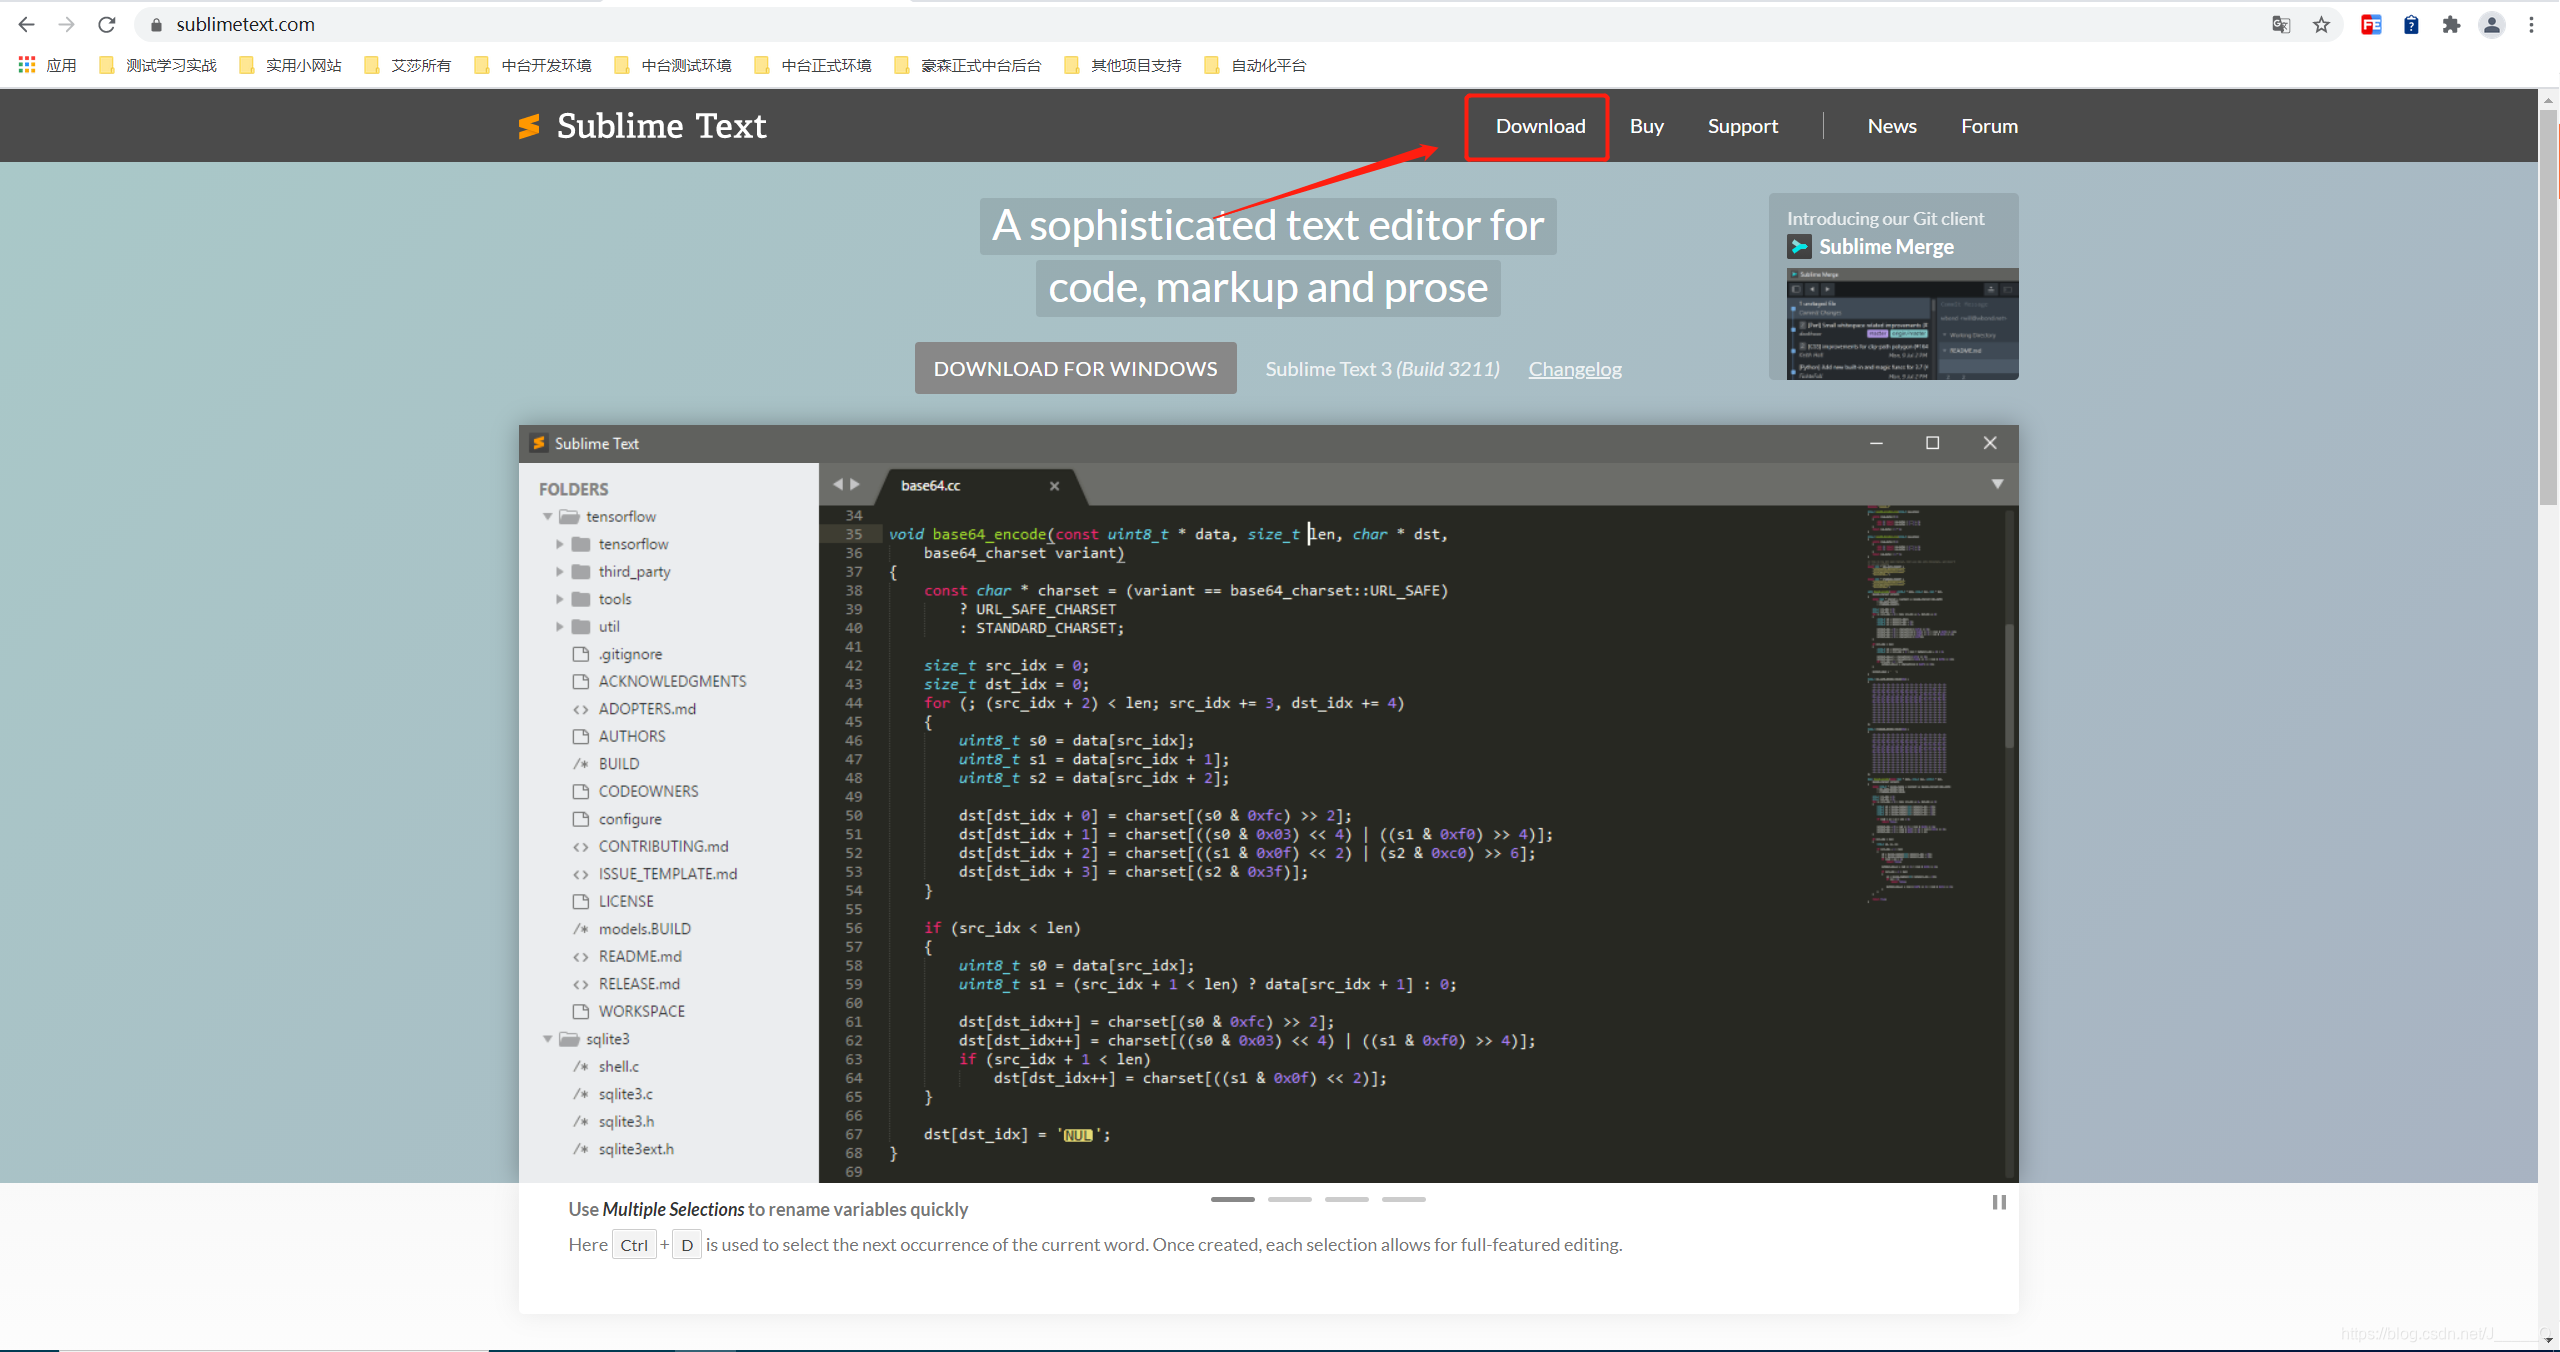Pause the slideshow with the pause icon

click(x=1998, y=1202)
